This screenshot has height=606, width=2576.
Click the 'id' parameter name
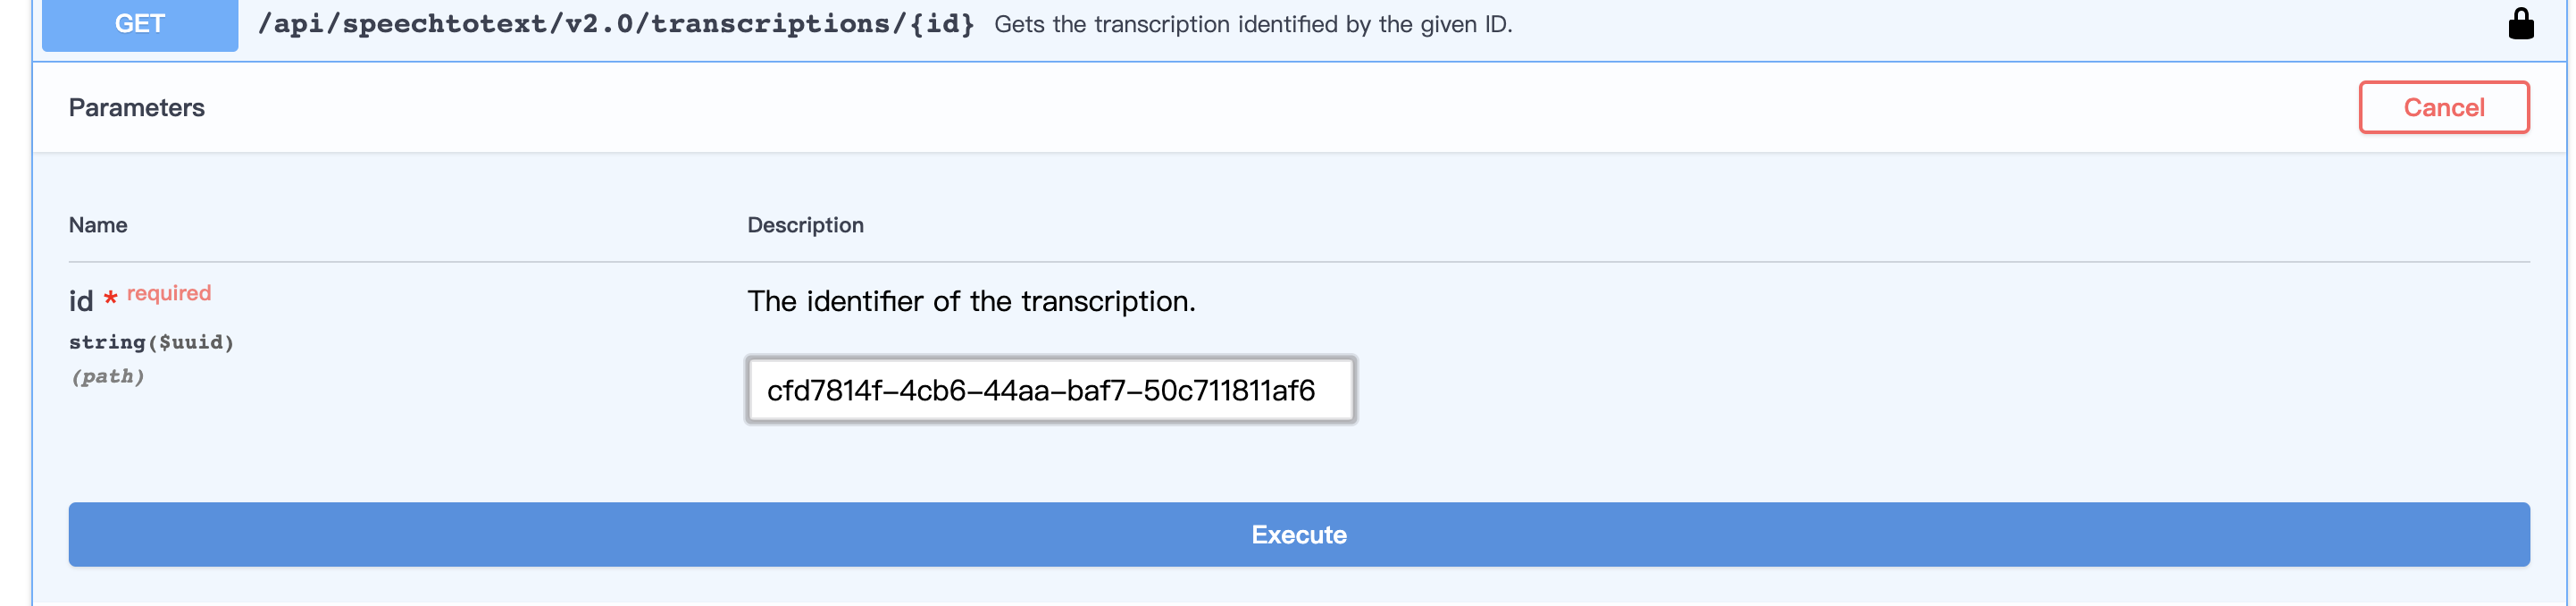[x=80, y=301]
